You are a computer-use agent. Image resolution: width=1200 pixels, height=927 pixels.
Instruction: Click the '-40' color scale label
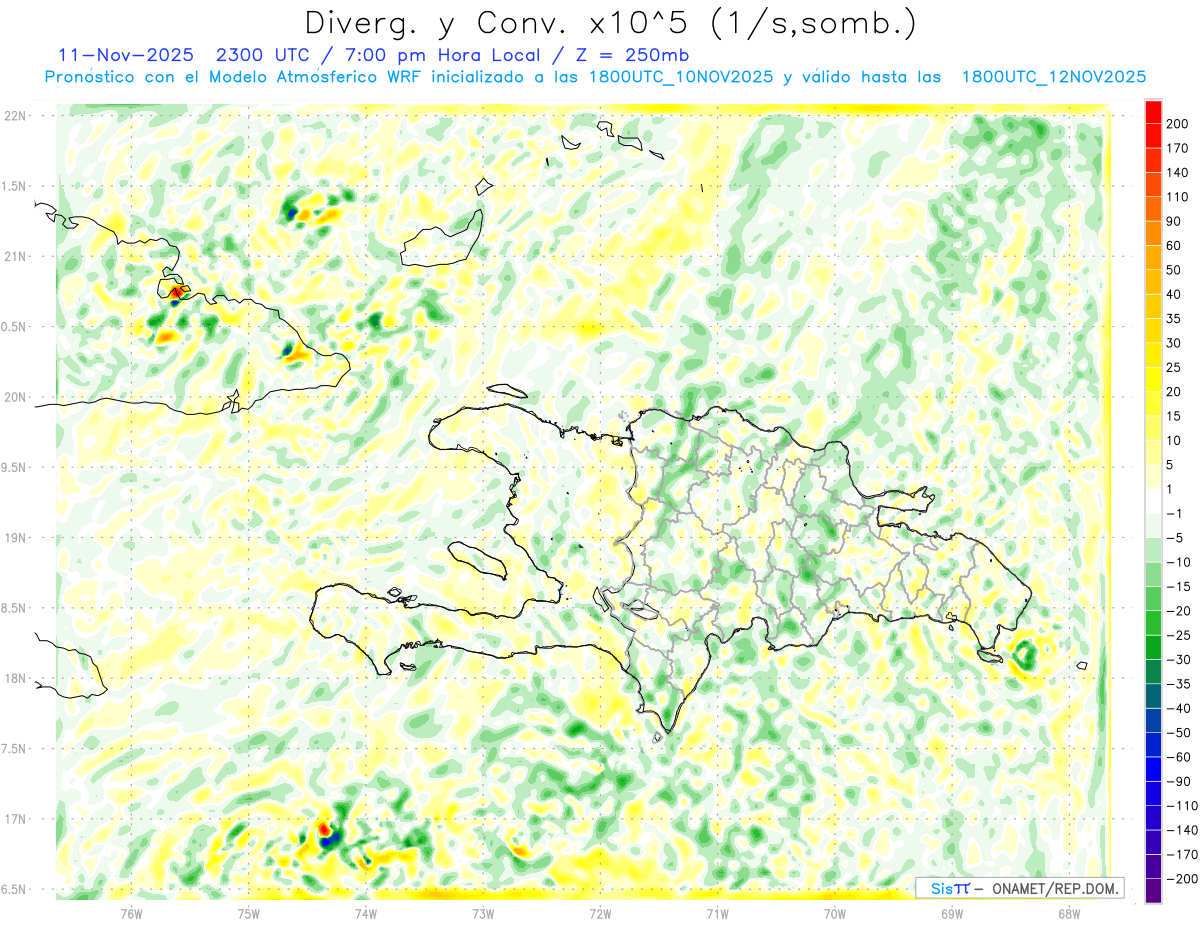pos(1179,709)
